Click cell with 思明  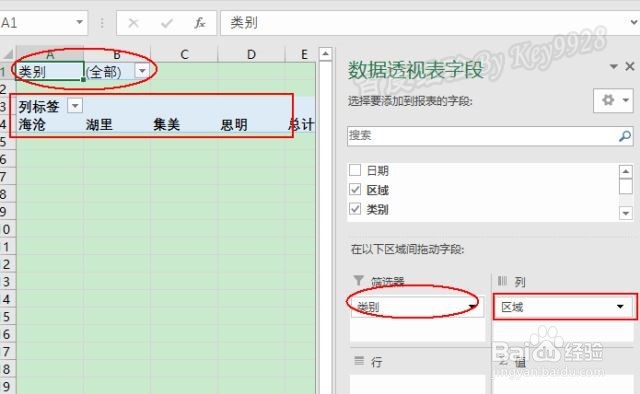(251, 124)
